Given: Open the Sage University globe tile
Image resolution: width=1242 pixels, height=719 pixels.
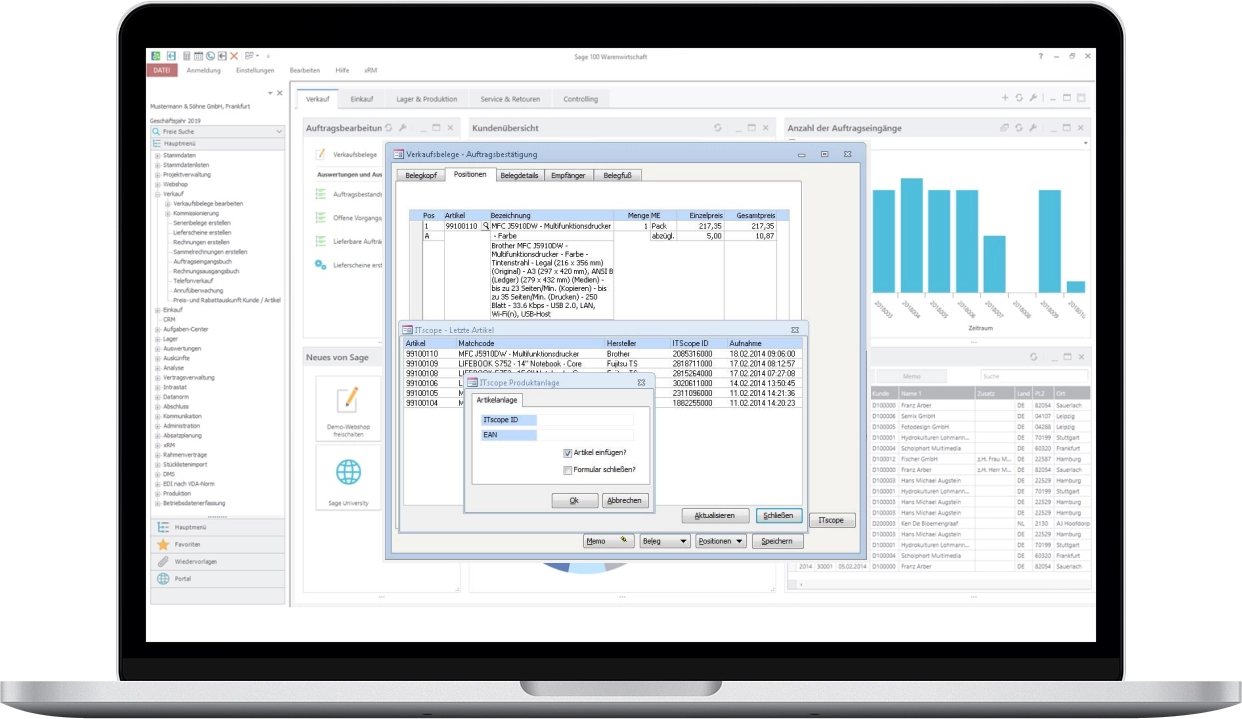Looking at the screenshot, I should coord(348,476).
